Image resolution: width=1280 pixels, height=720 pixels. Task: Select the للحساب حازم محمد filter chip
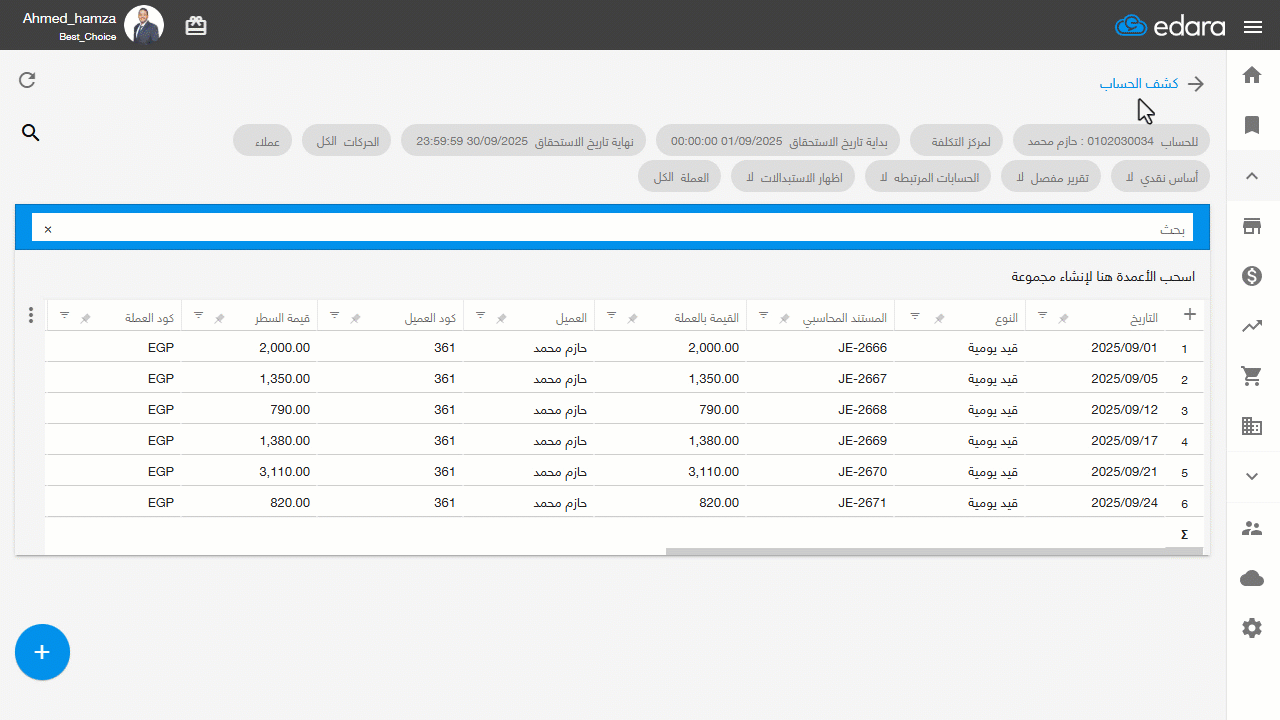[1111, 141]
